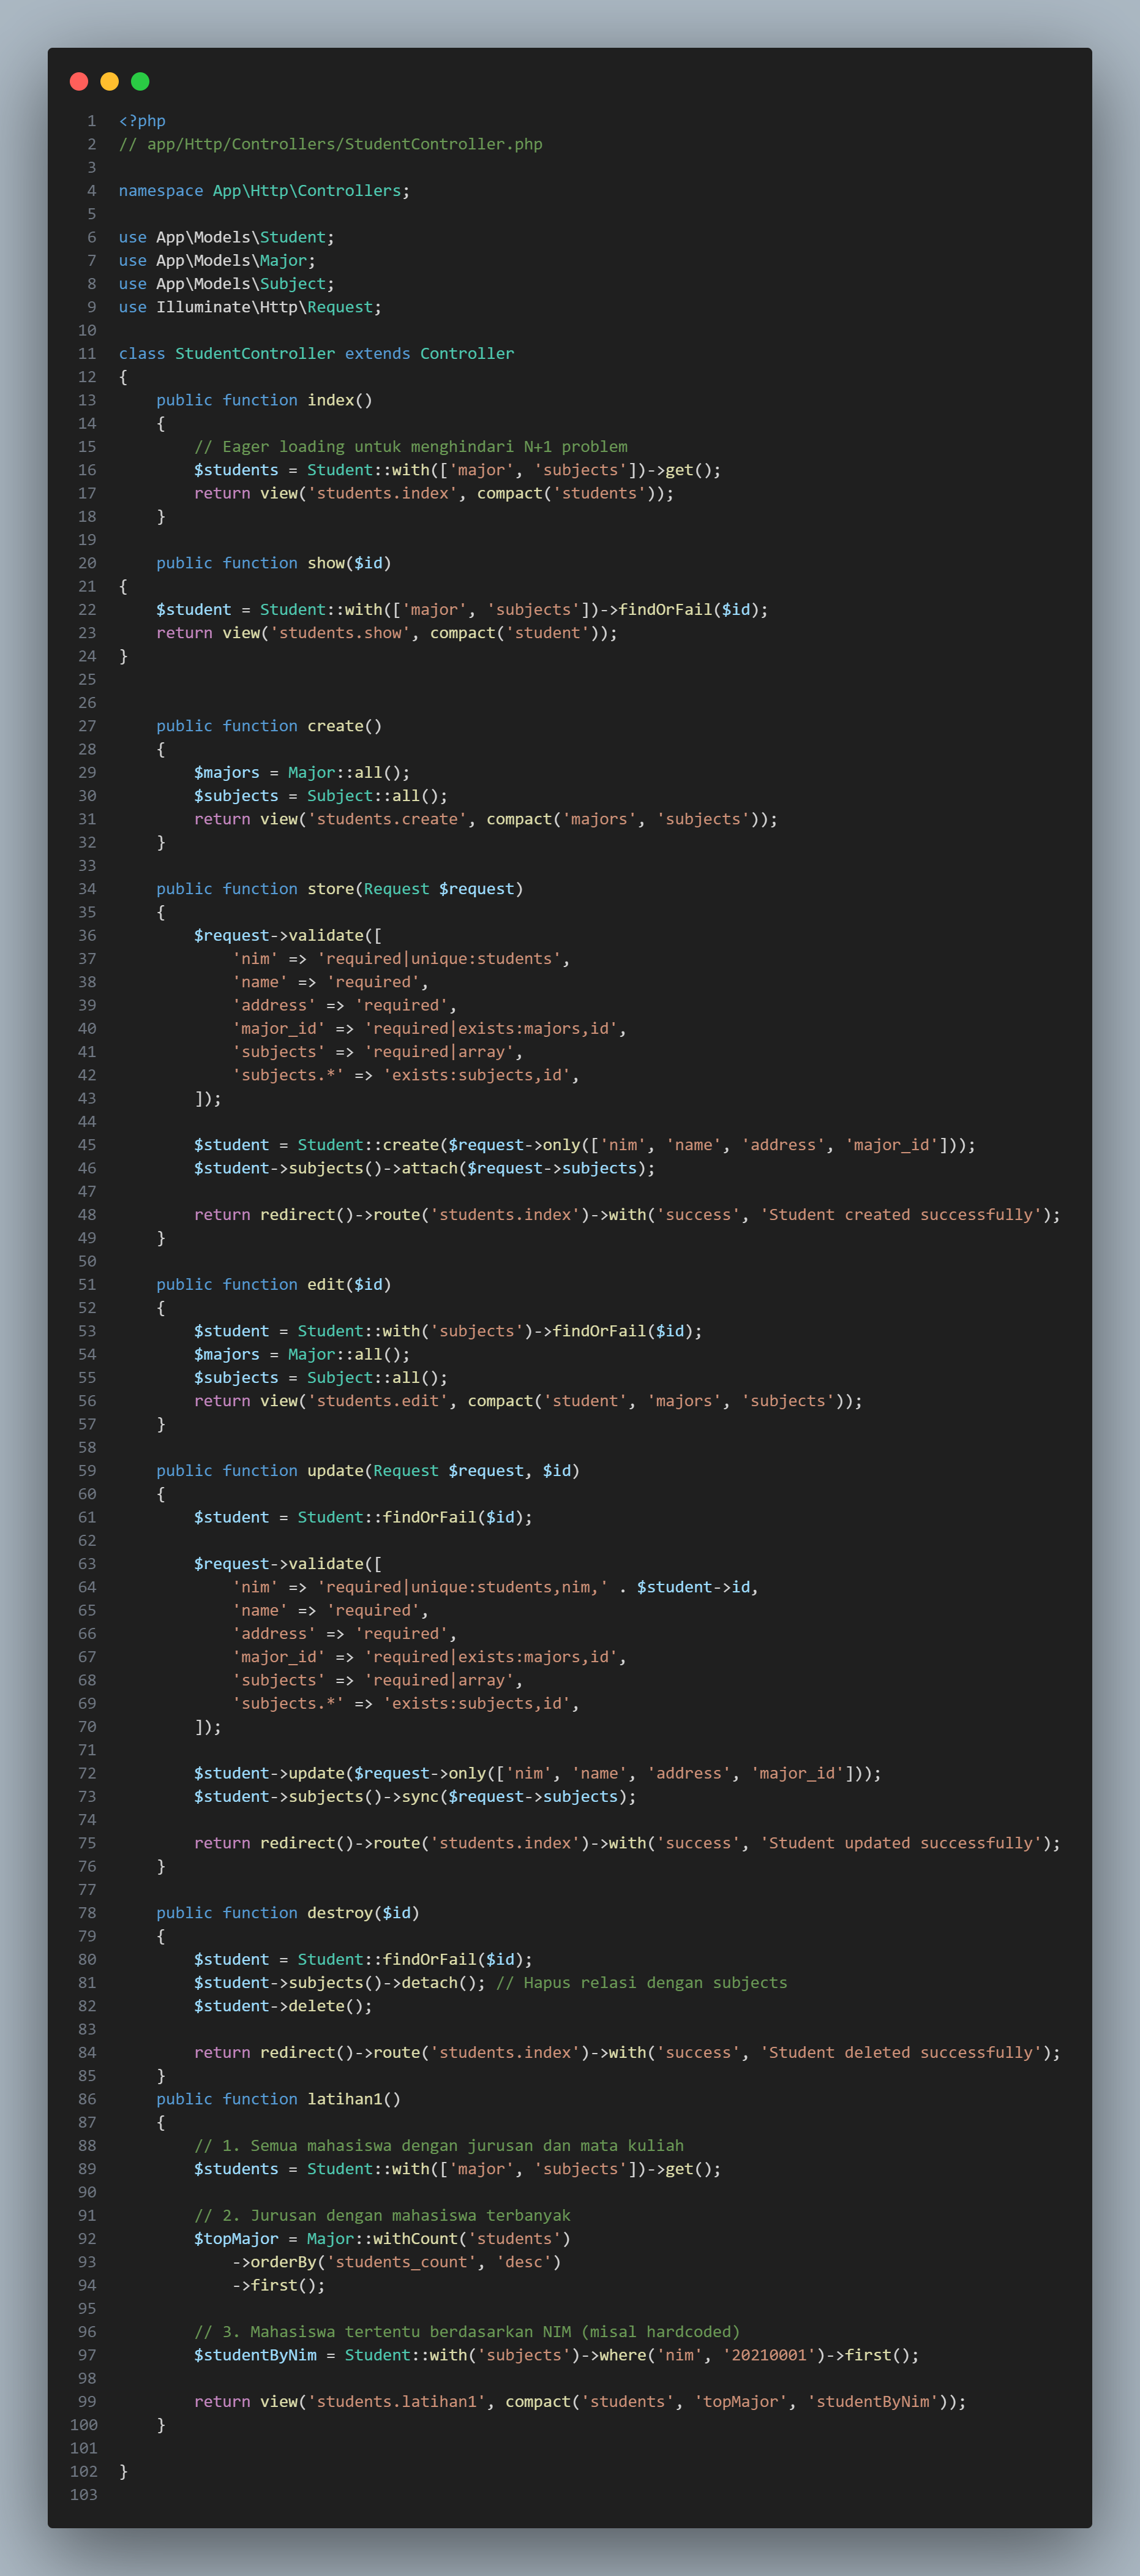Click the Eager loading comment
This screenshot has height=2576, width=1140.
pos(410,447)
